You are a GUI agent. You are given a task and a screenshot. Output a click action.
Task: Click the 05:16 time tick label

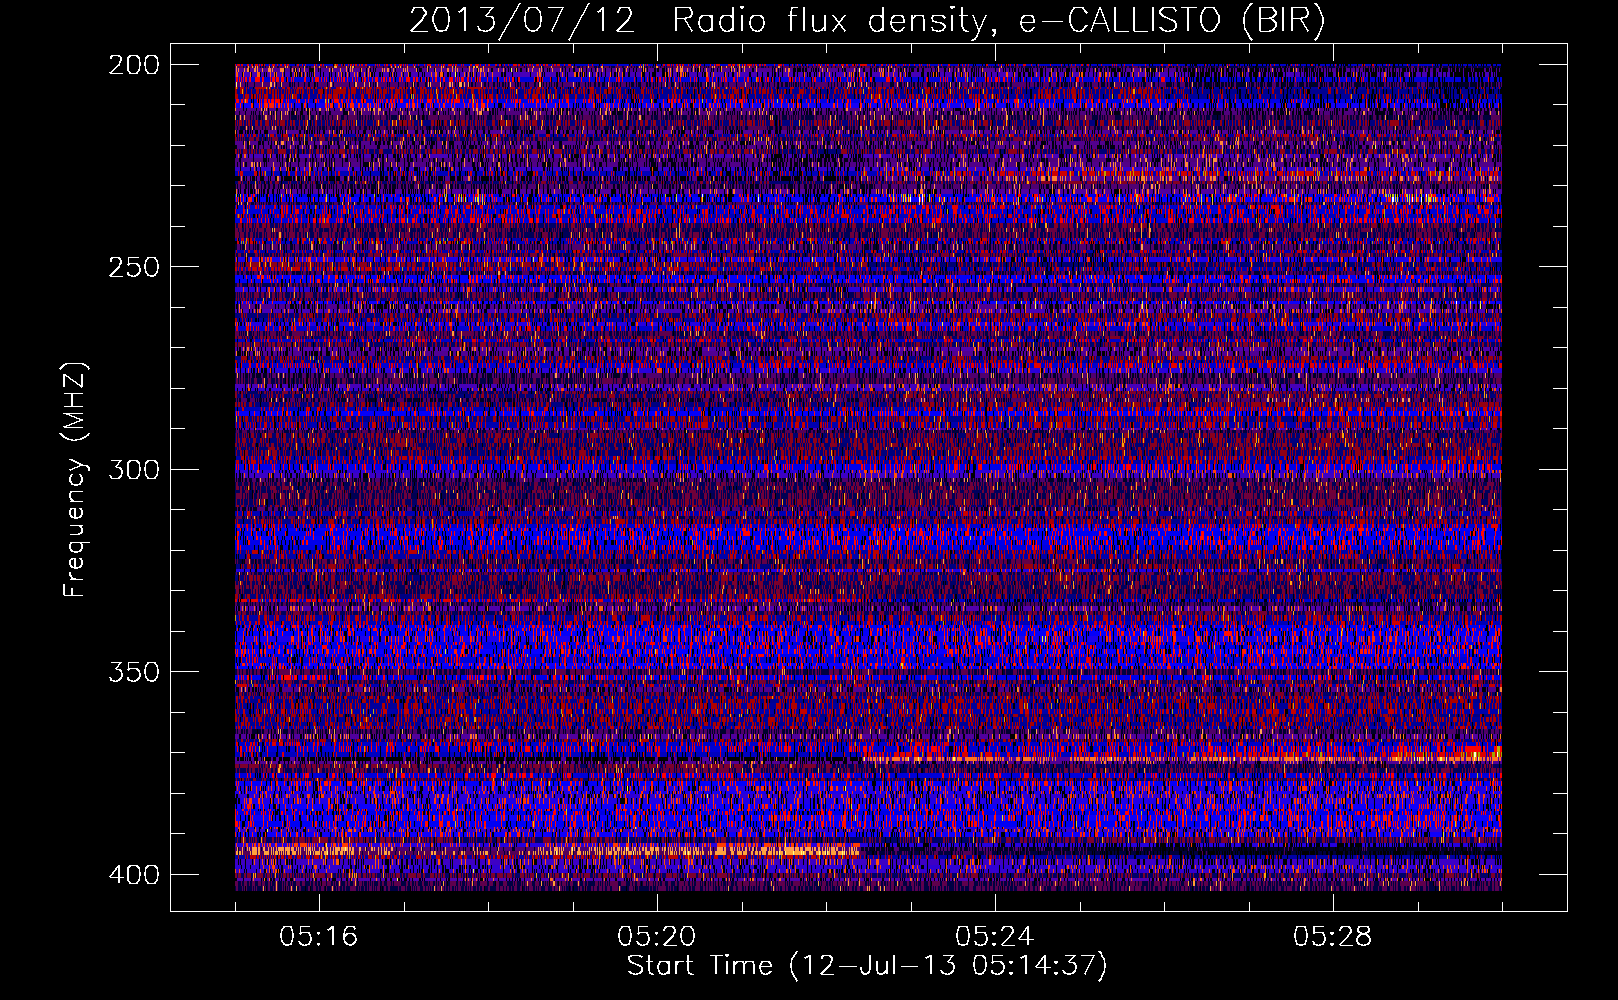[319, 936]
